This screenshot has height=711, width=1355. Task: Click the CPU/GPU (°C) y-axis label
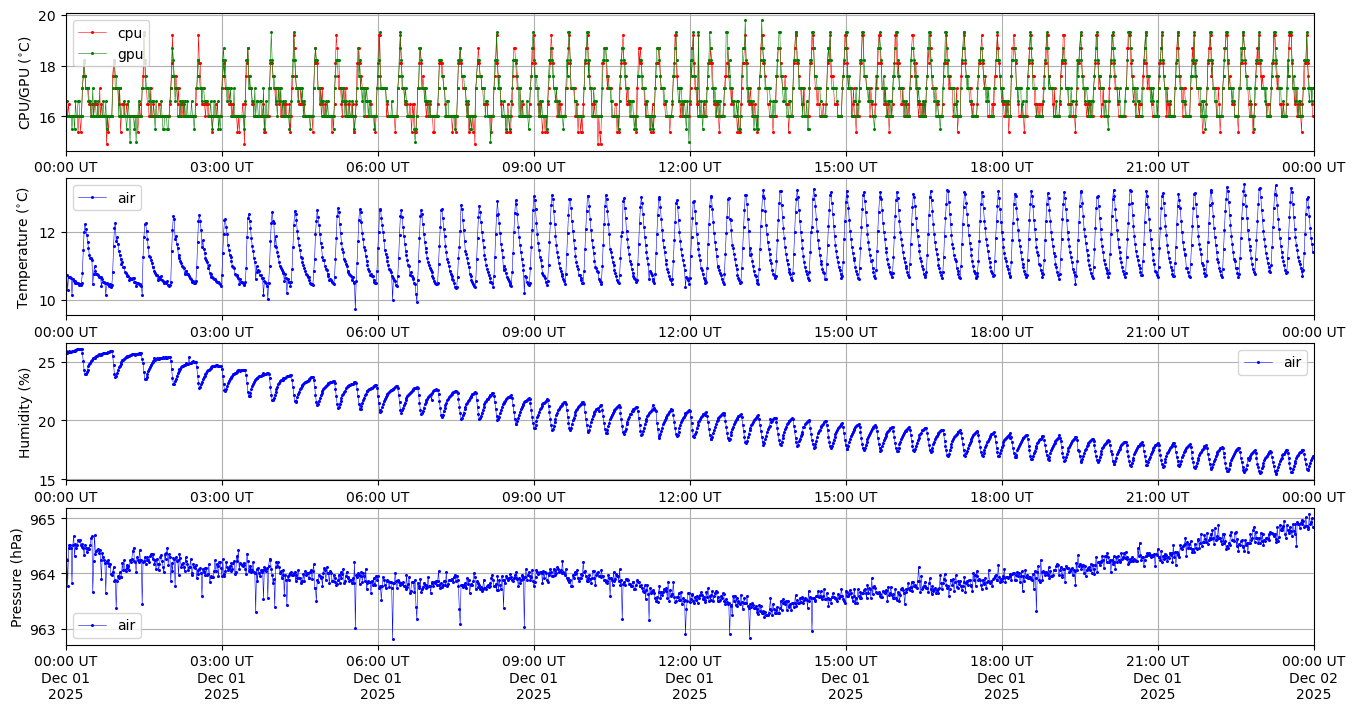pos(25,83)
